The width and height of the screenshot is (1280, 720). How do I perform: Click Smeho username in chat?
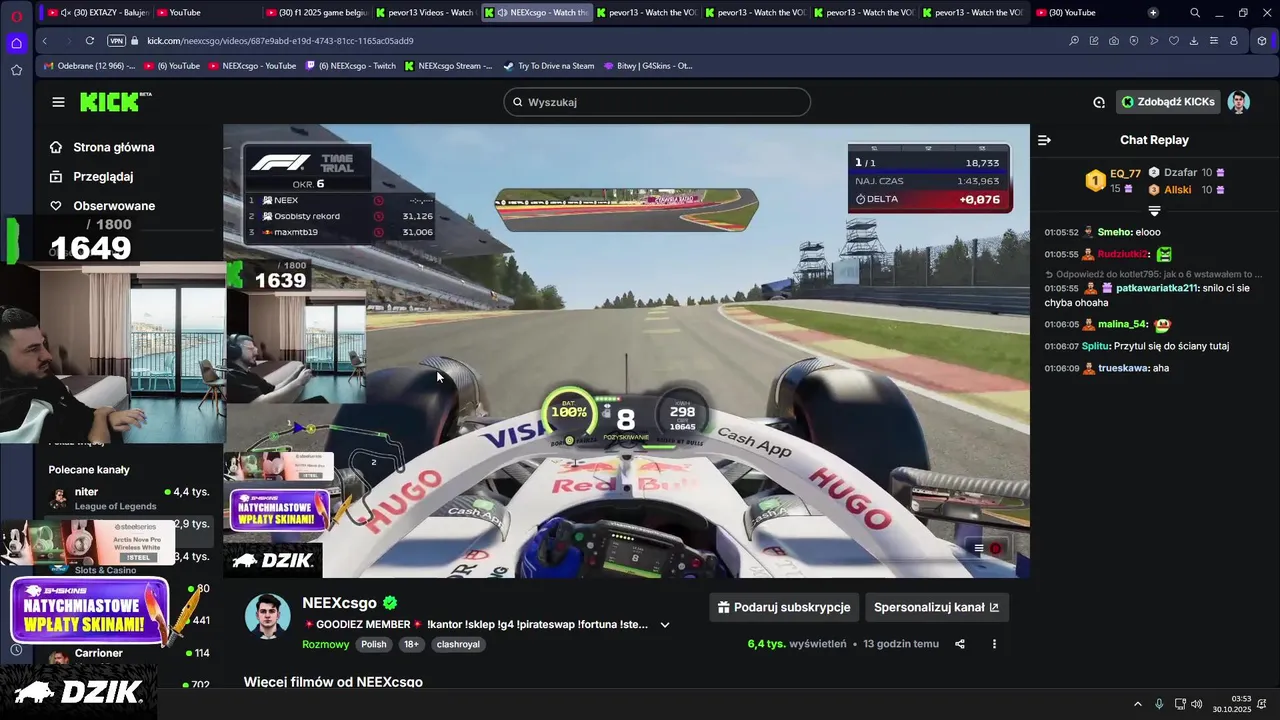(x=1115, y=232)
